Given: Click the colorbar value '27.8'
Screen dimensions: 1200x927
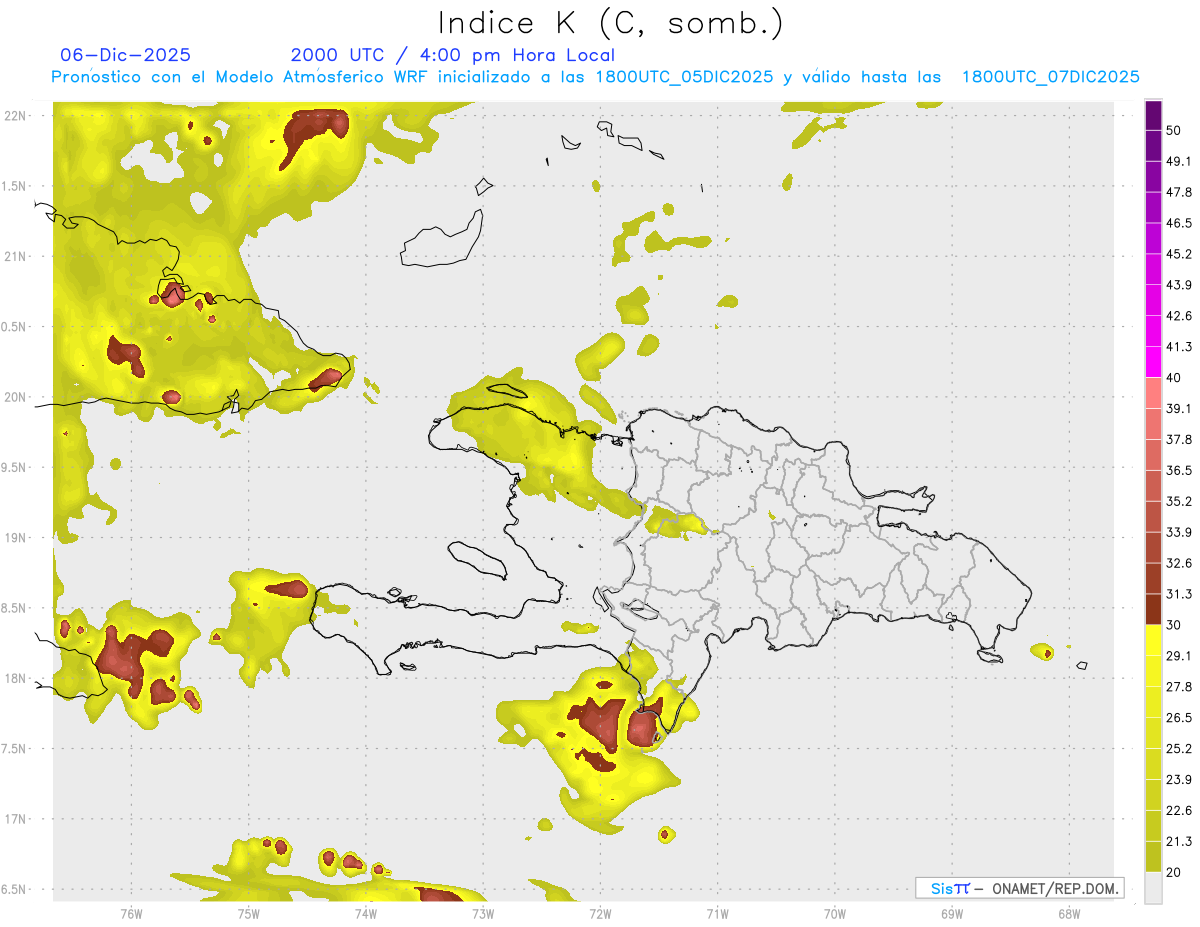Looking at the screenshot, I should click(x=1179, y=686).
